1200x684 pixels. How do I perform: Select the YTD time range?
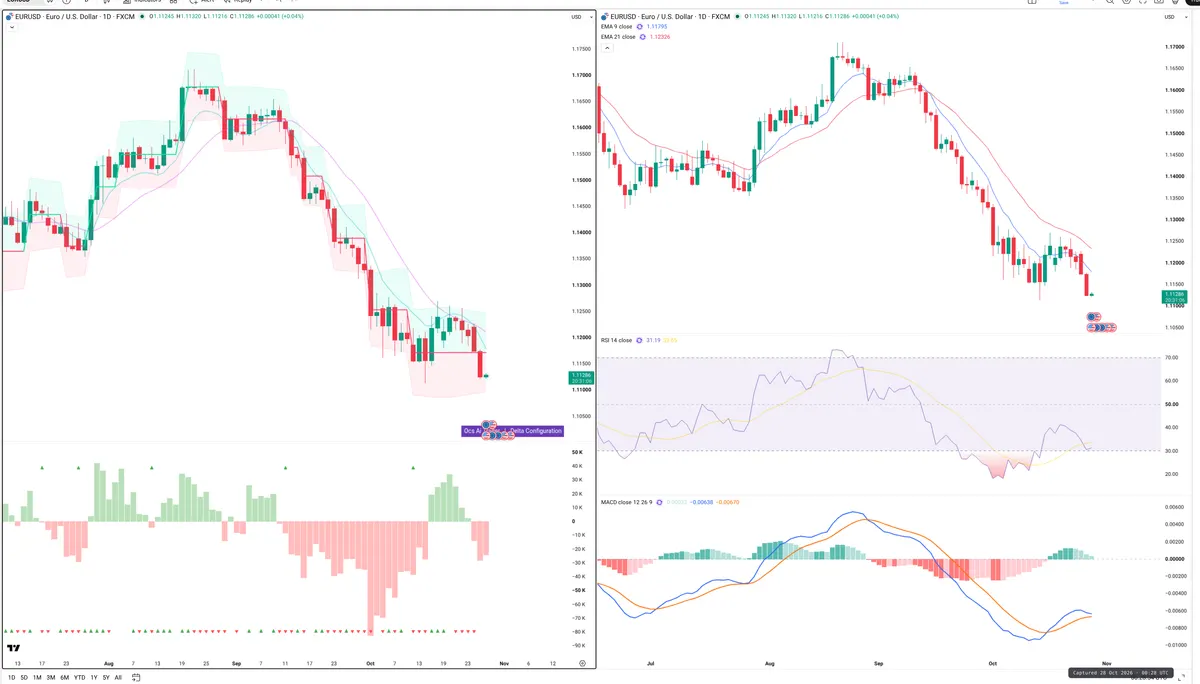pos(79,677)
